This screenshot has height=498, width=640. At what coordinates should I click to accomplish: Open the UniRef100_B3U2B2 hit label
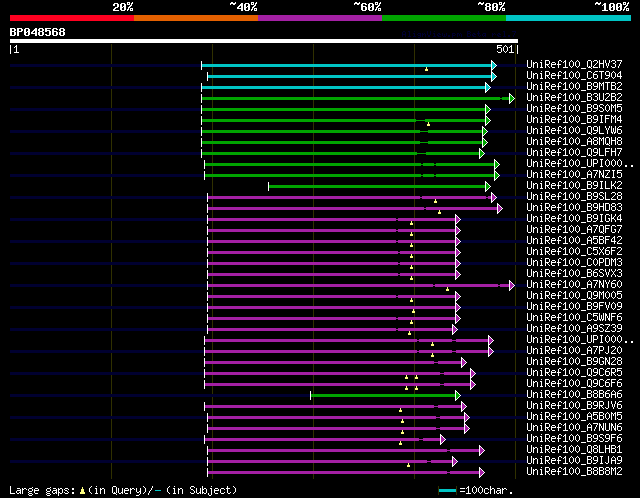click(574, 97)
